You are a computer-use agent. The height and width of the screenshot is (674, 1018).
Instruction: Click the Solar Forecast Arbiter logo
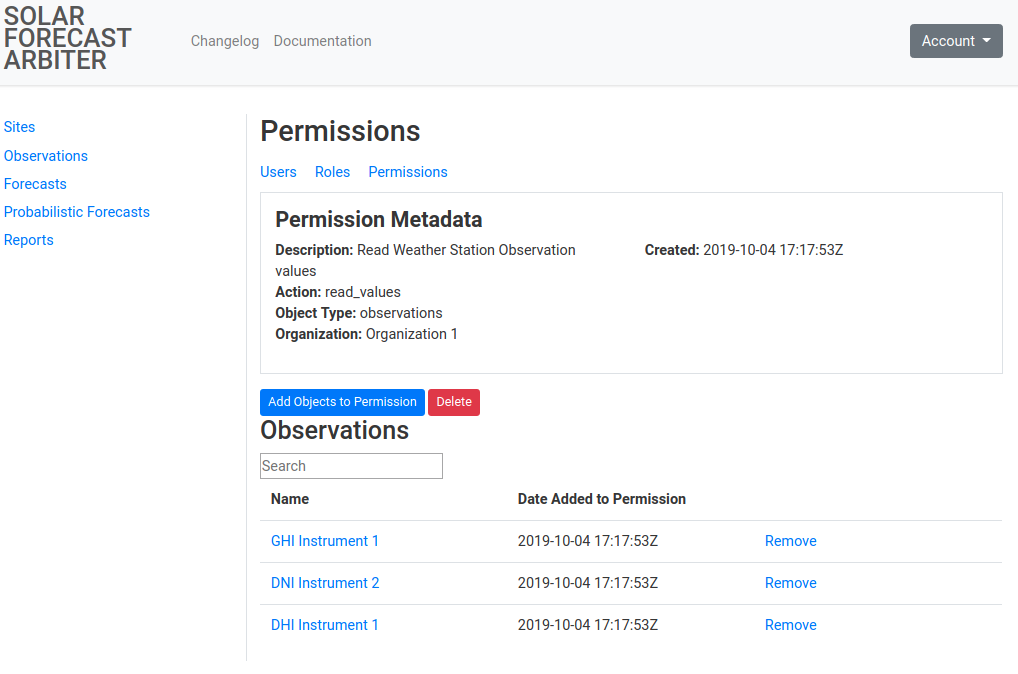click(68, 39)
